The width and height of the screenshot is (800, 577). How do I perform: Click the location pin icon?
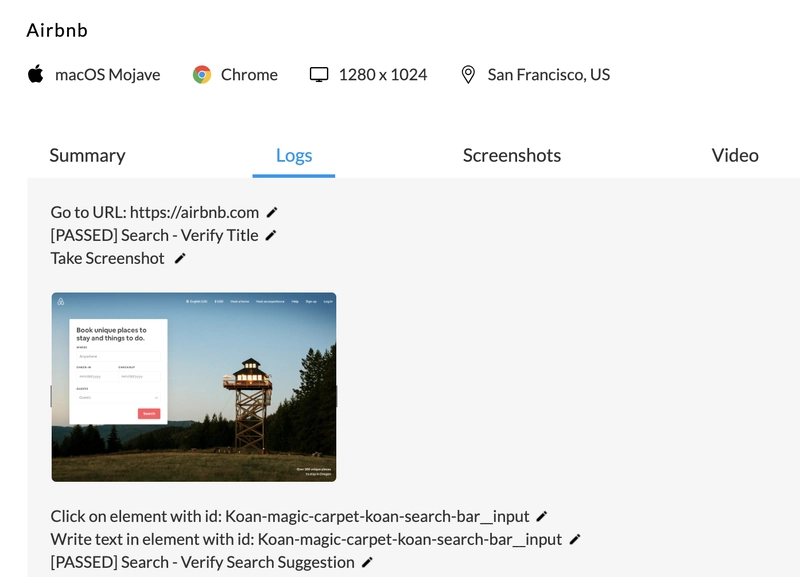pyautogui.click(x=468, y=74)
